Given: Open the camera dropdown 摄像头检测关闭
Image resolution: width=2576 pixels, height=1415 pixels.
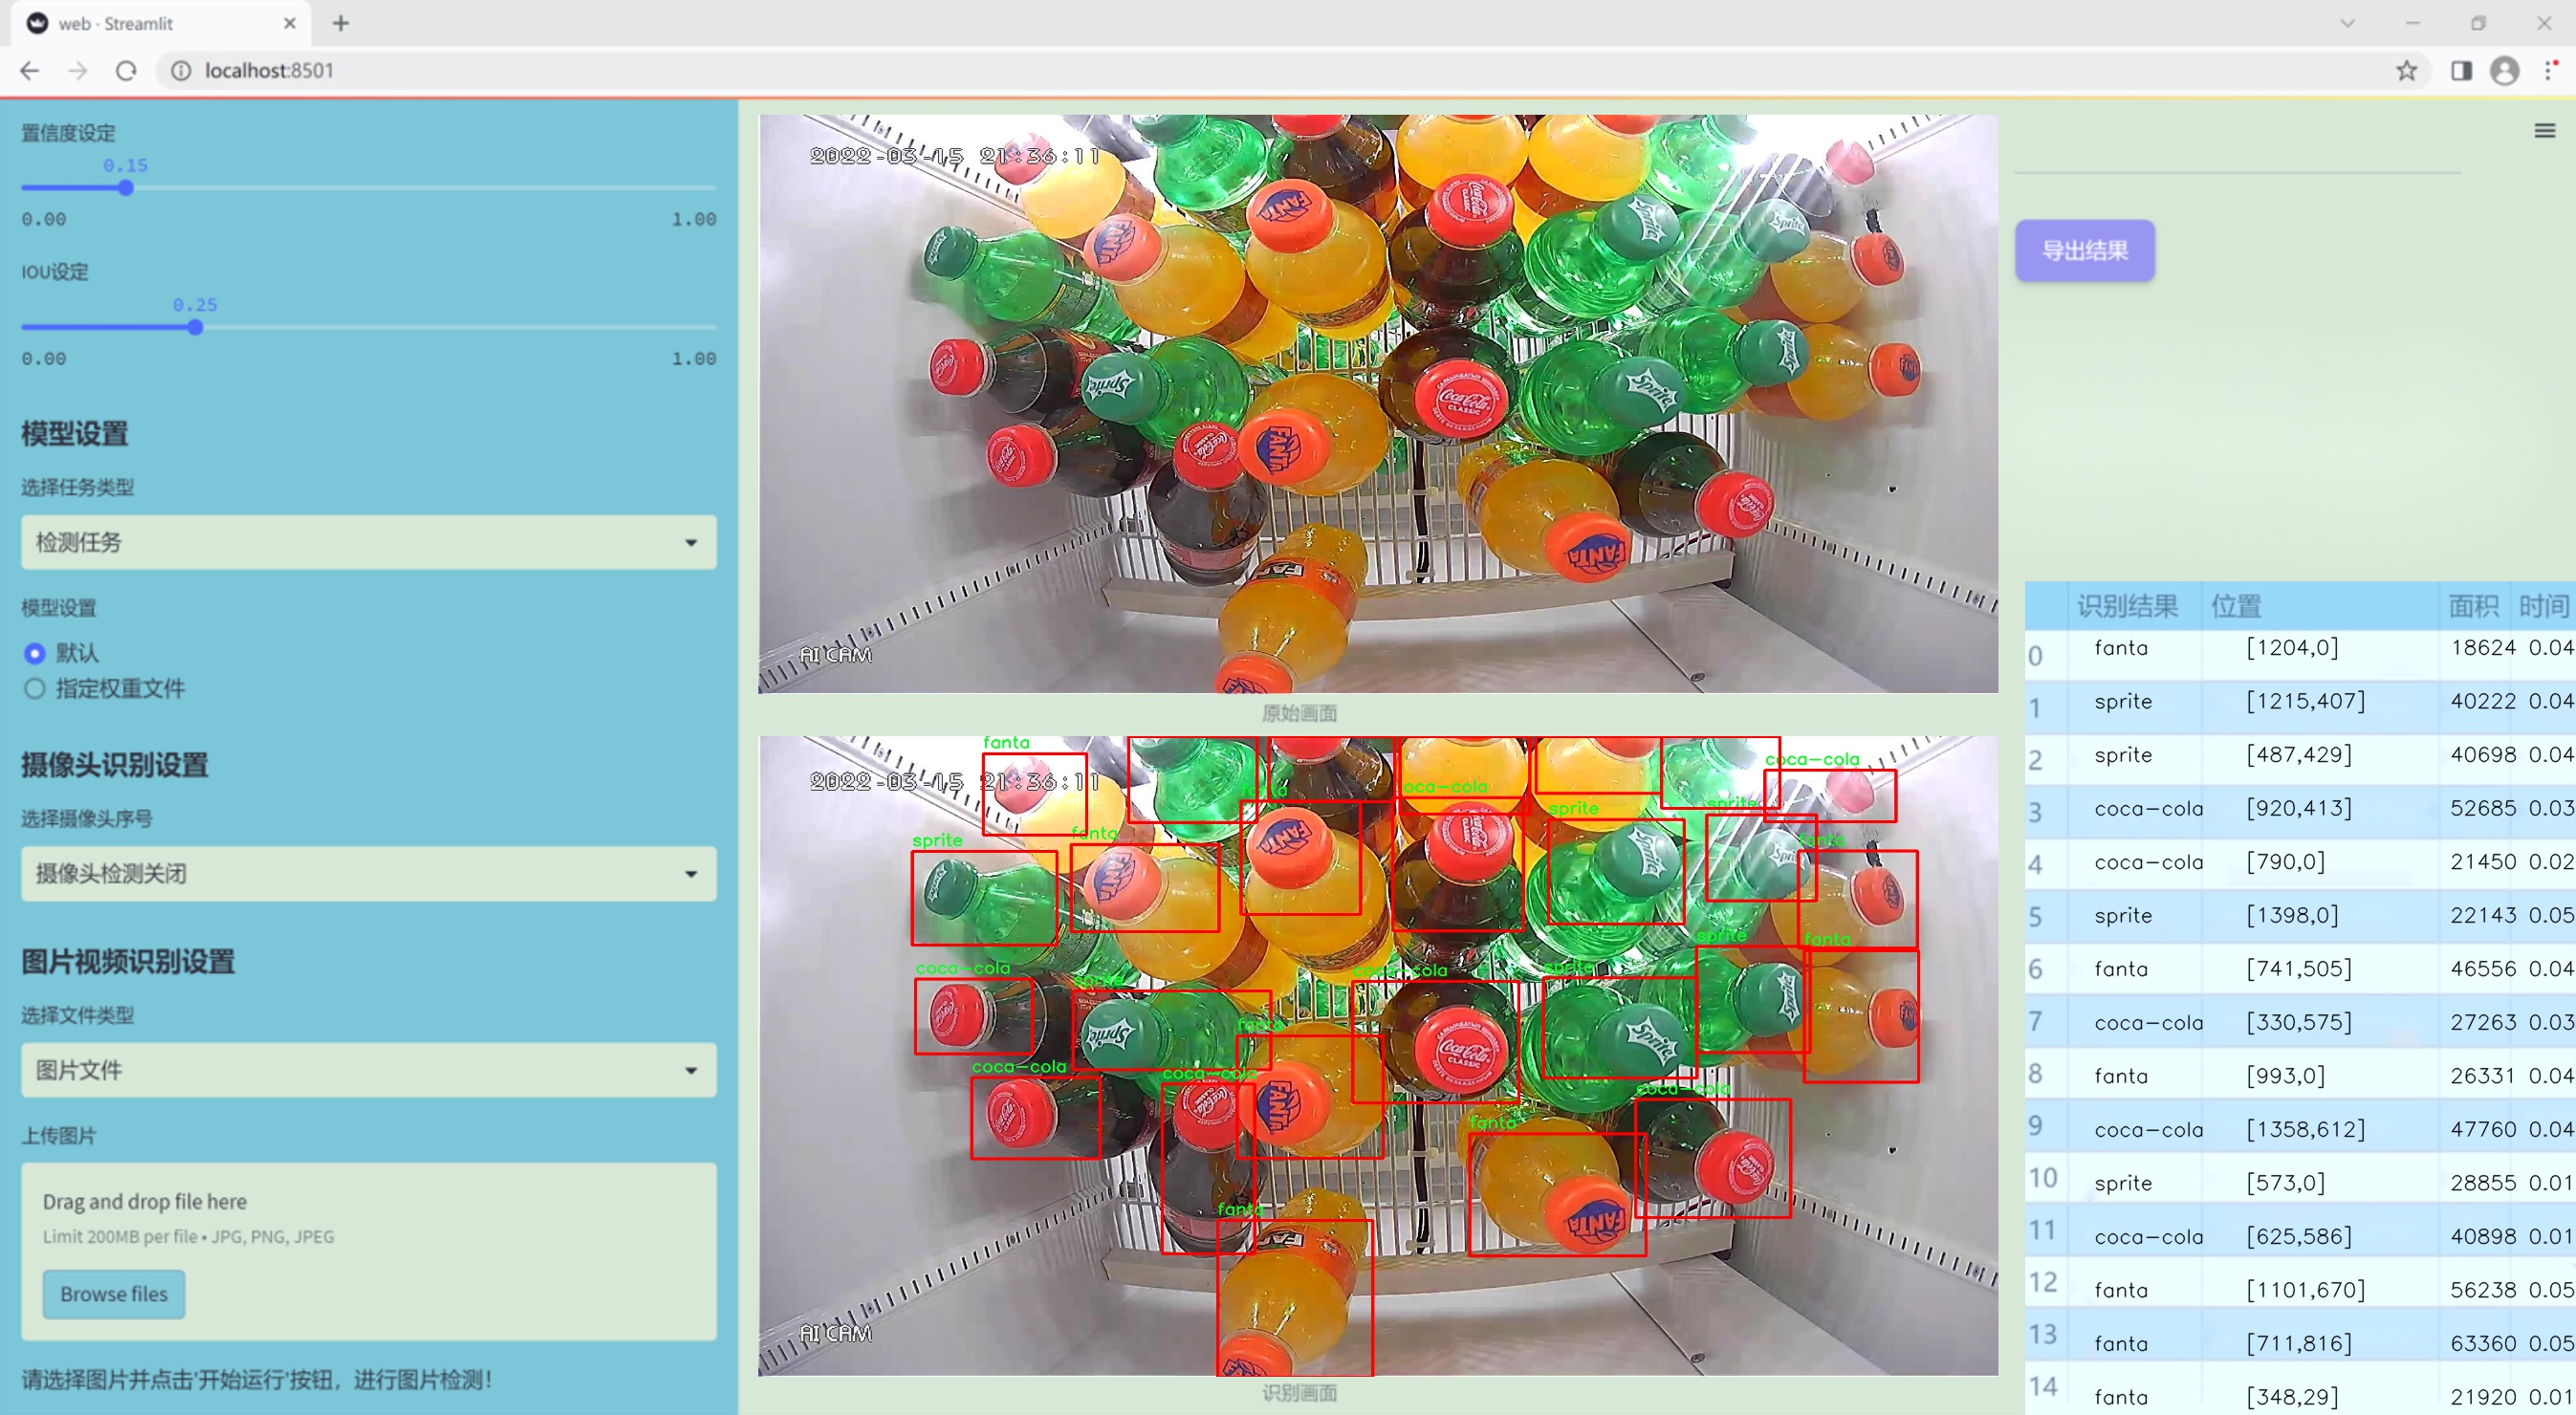Looking at the screenshot, I should (369, 874).
